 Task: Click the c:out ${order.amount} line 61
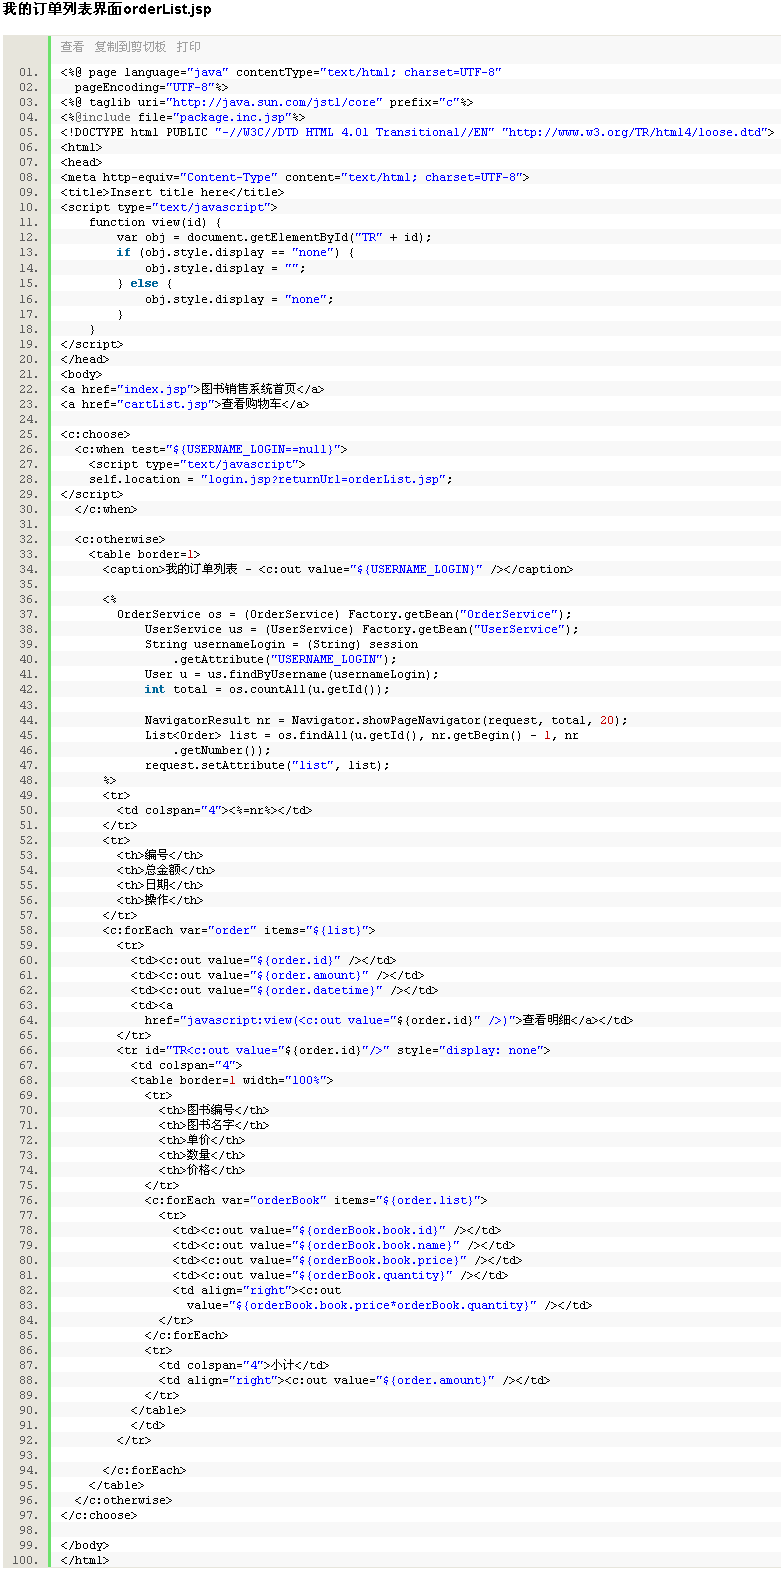coord(277,975)
